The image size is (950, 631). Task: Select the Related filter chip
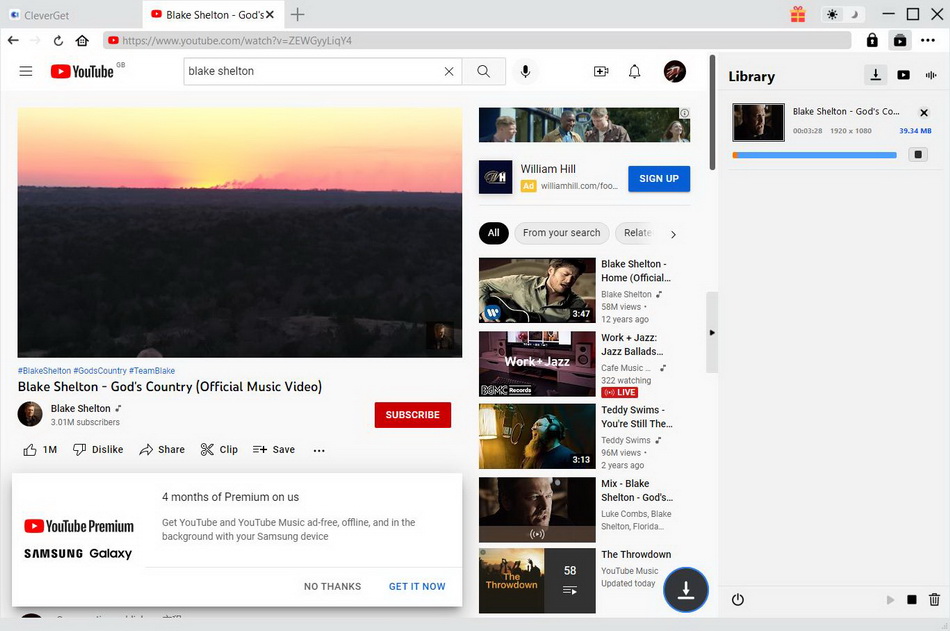tap(637, 233)
